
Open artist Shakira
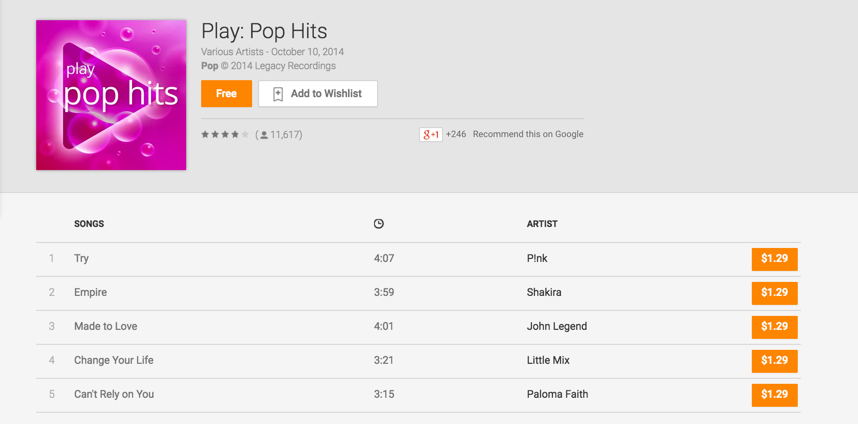tap(544, 292)
